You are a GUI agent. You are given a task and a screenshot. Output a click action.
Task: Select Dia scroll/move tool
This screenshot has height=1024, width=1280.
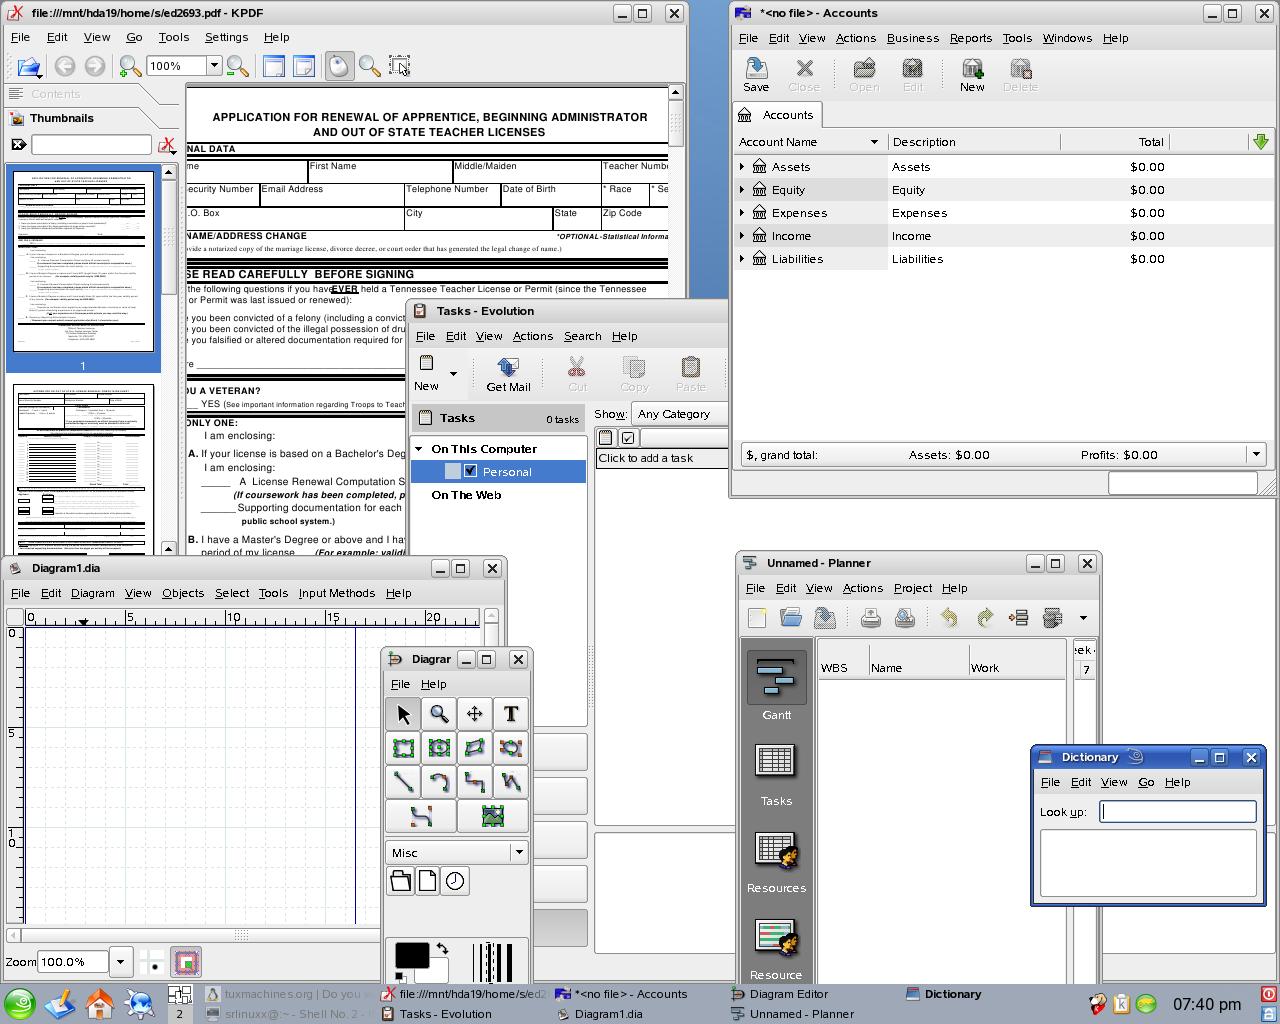(475, 714)
